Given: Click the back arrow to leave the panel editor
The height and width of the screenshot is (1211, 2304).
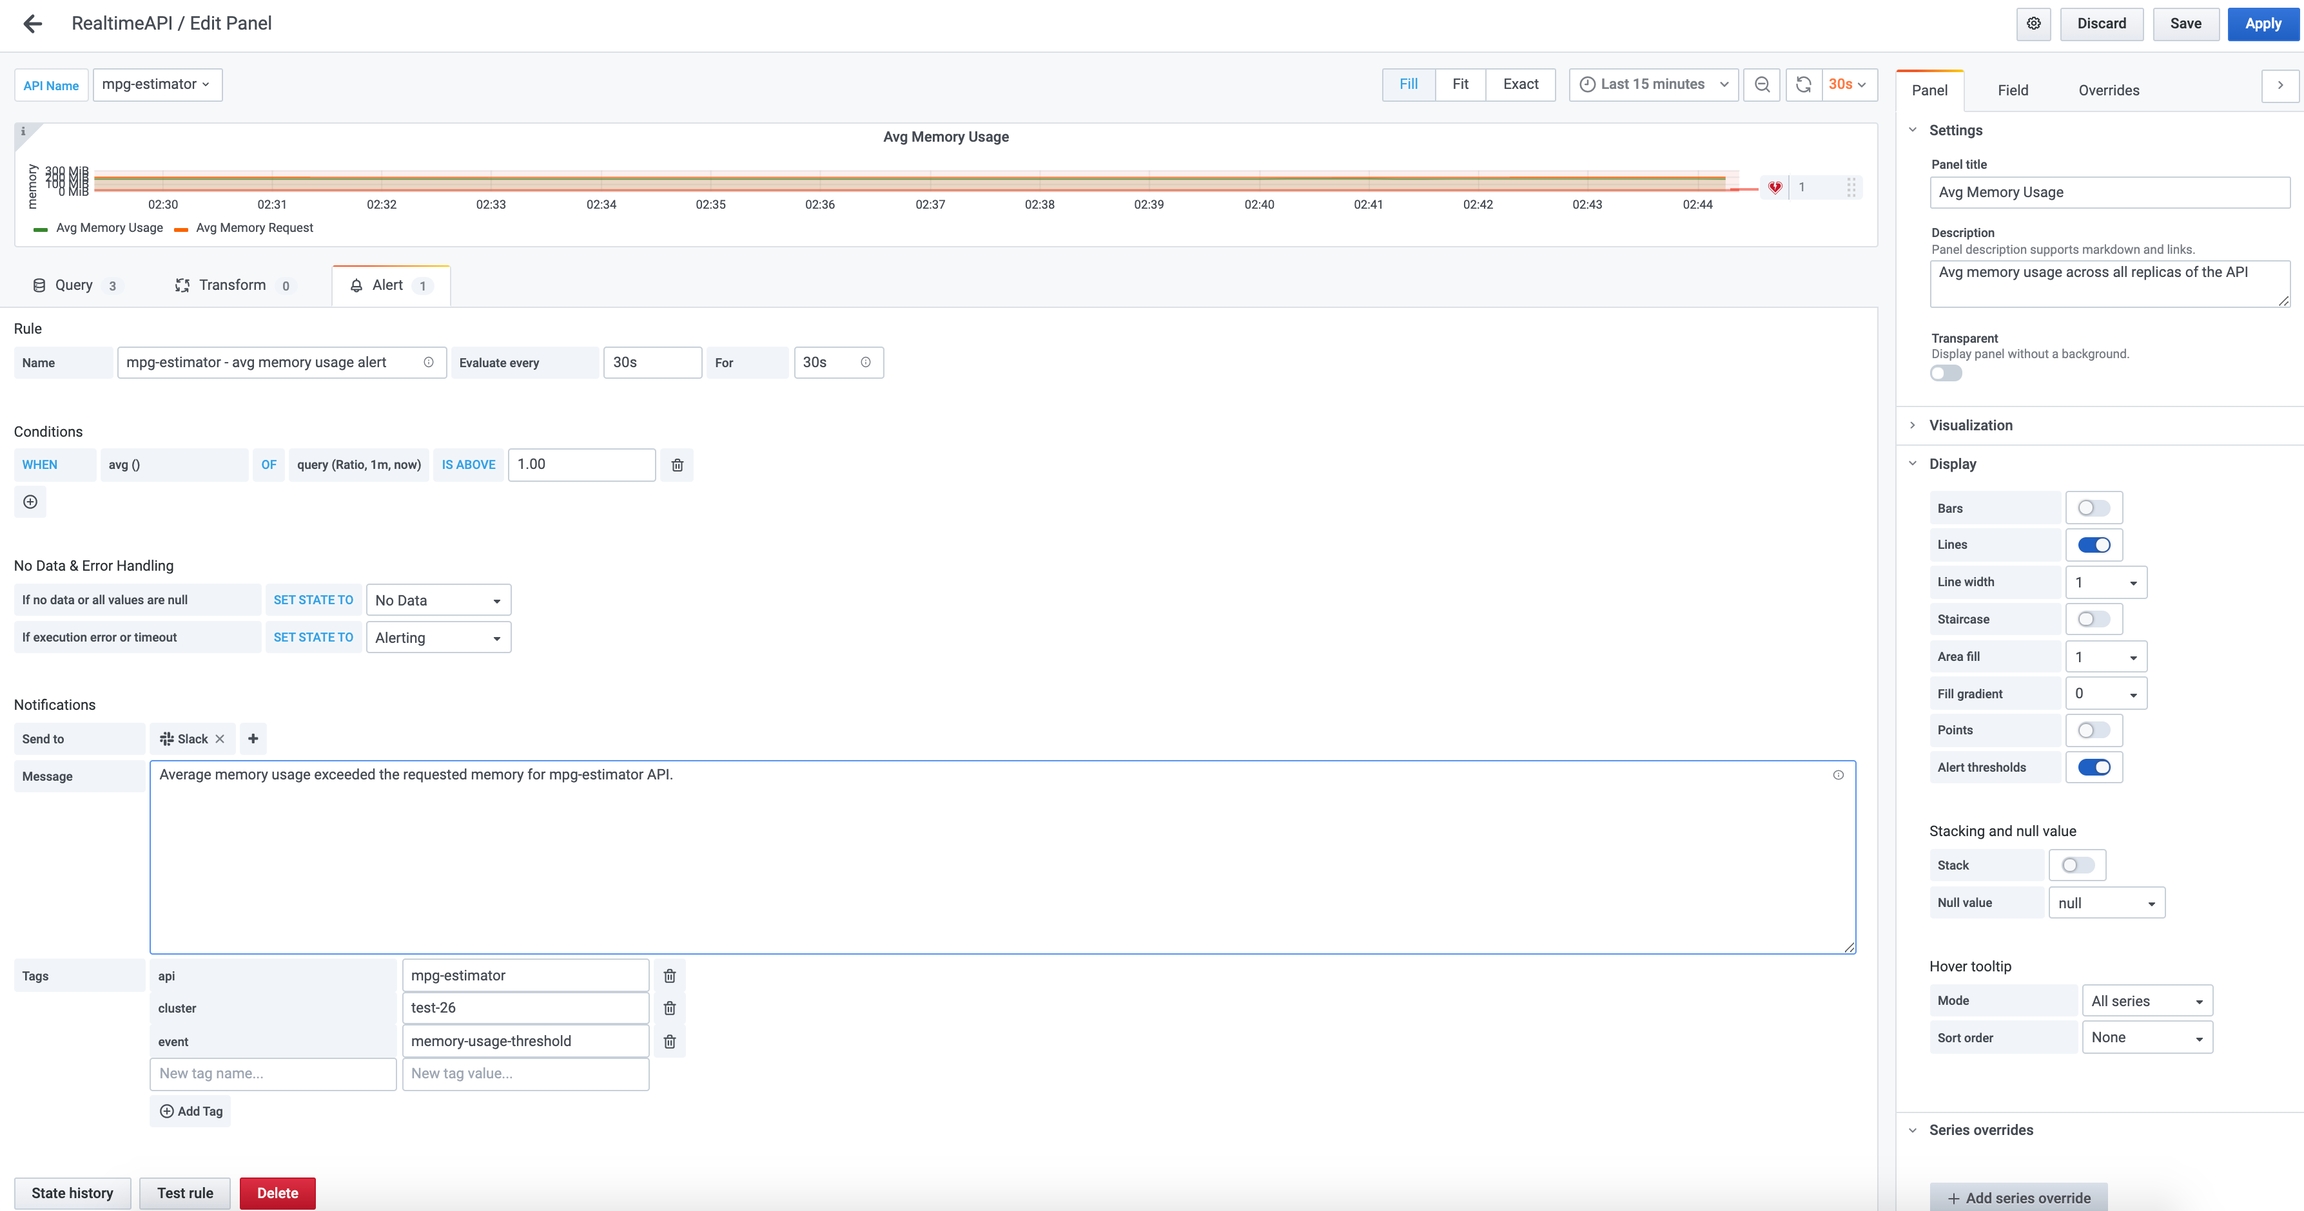Looking at the screenshot, I should [32, 24].
